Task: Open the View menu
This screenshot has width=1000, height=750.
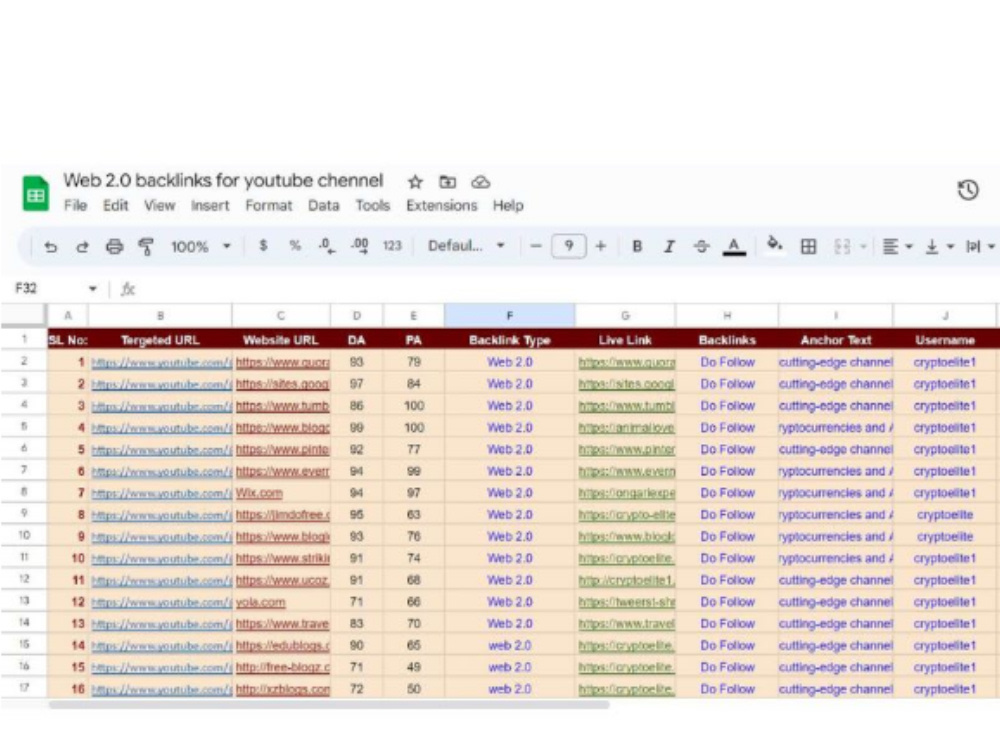Action: coord(159,205)
